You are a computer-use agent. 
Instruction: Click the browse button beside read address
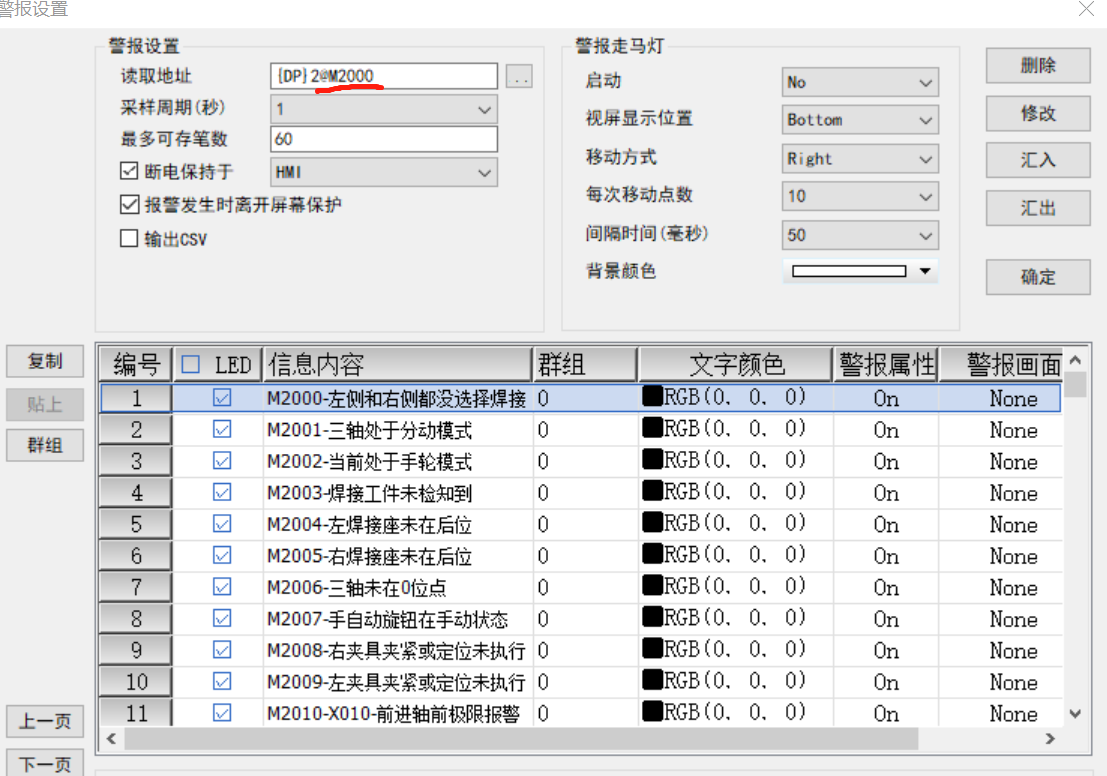(520, 77)
